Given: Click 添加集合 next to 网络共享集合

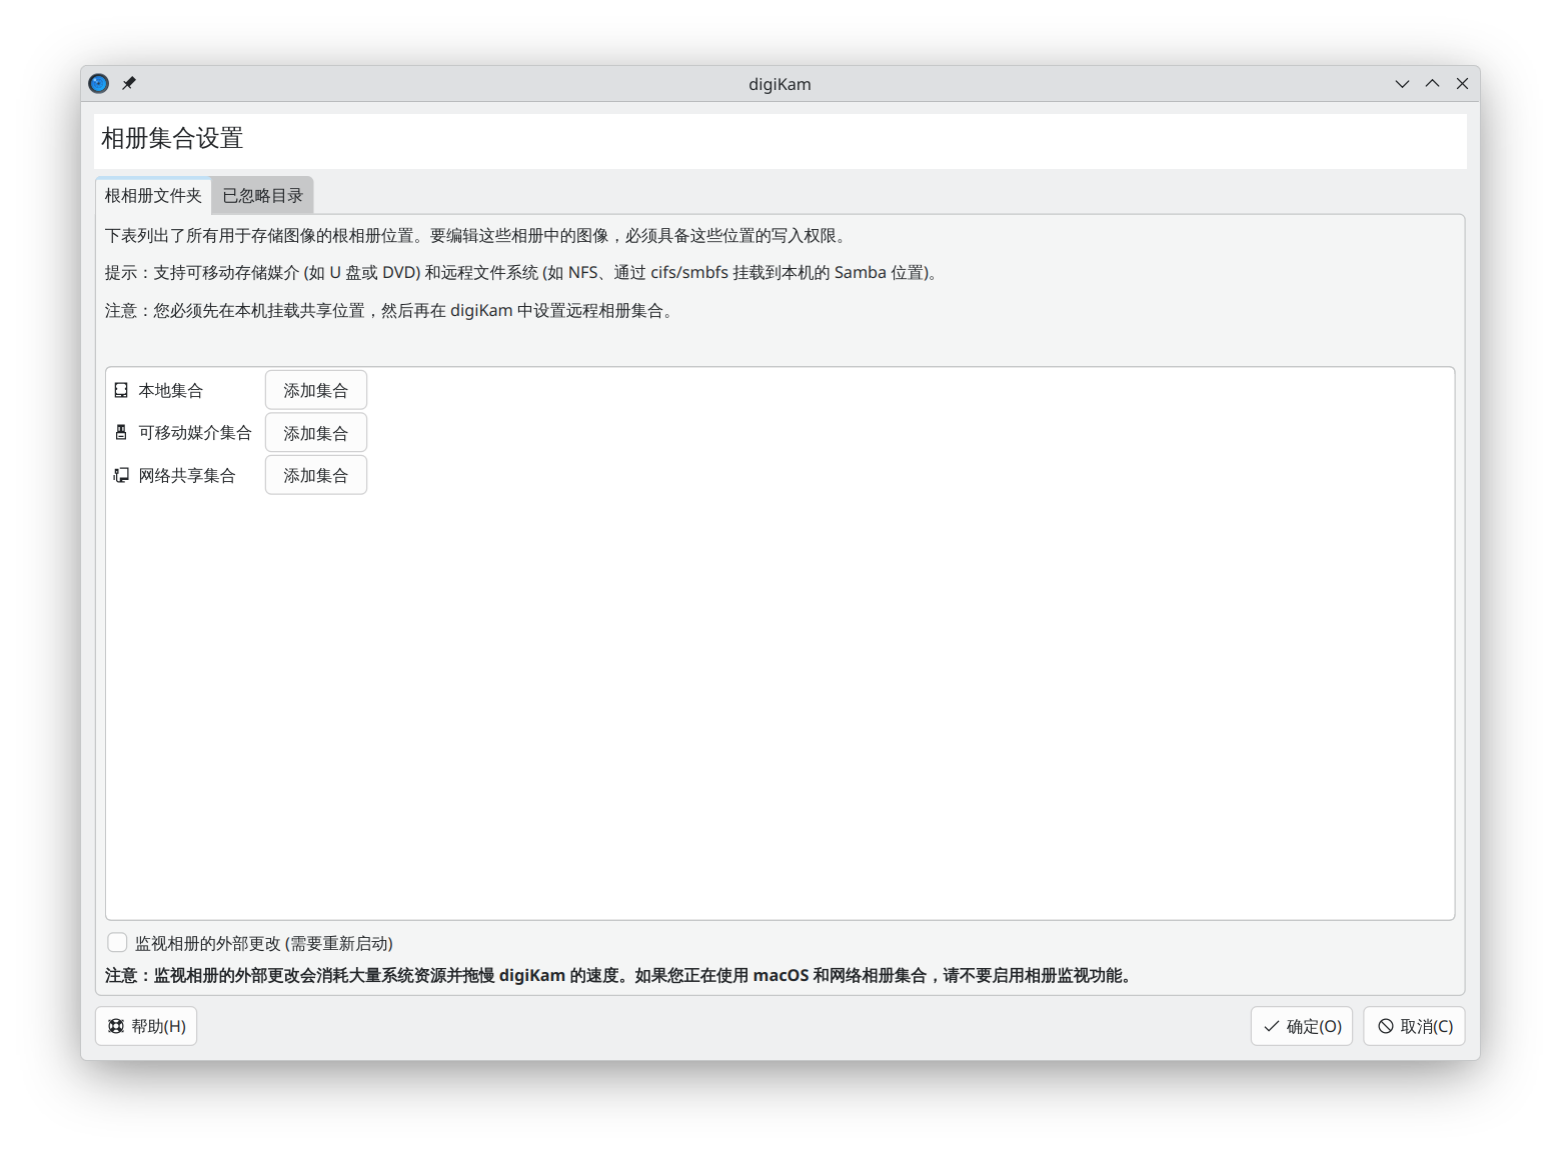Looking at the screenshot, I should point(315,475).
